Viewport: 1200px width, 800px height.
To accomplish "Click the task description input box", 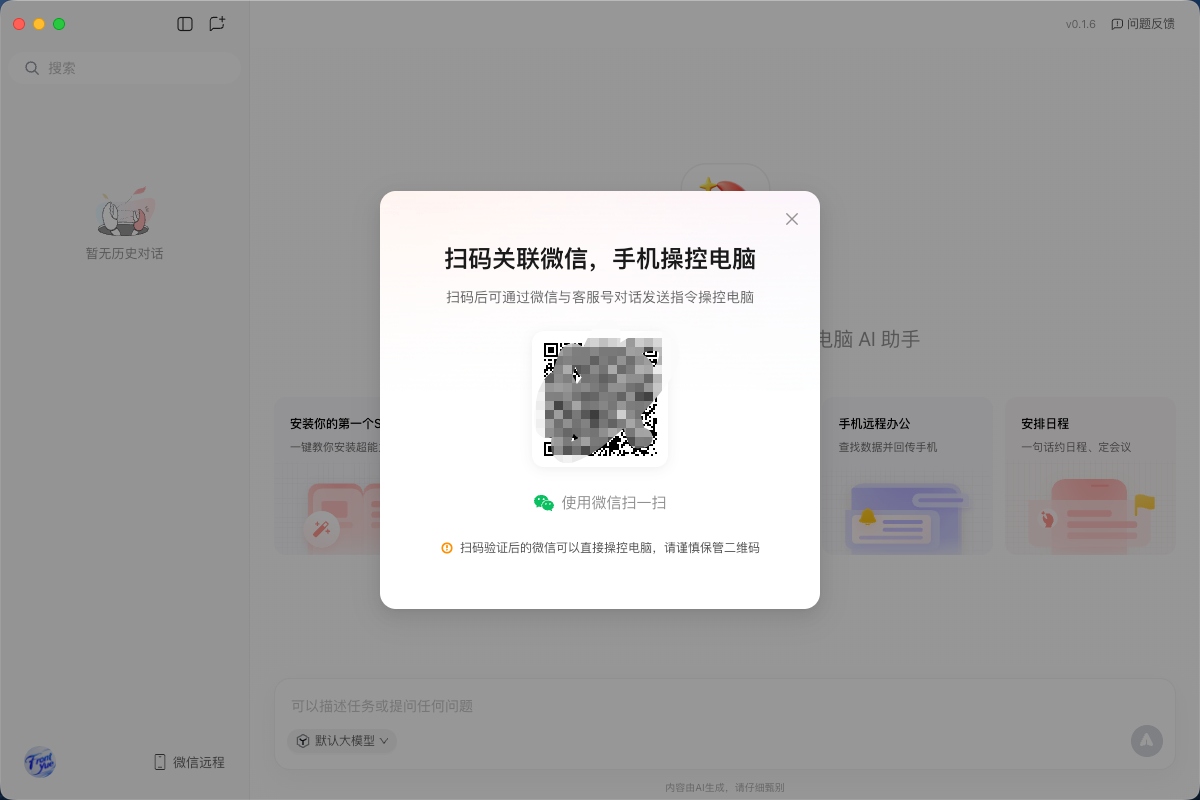I will (724, 706).
